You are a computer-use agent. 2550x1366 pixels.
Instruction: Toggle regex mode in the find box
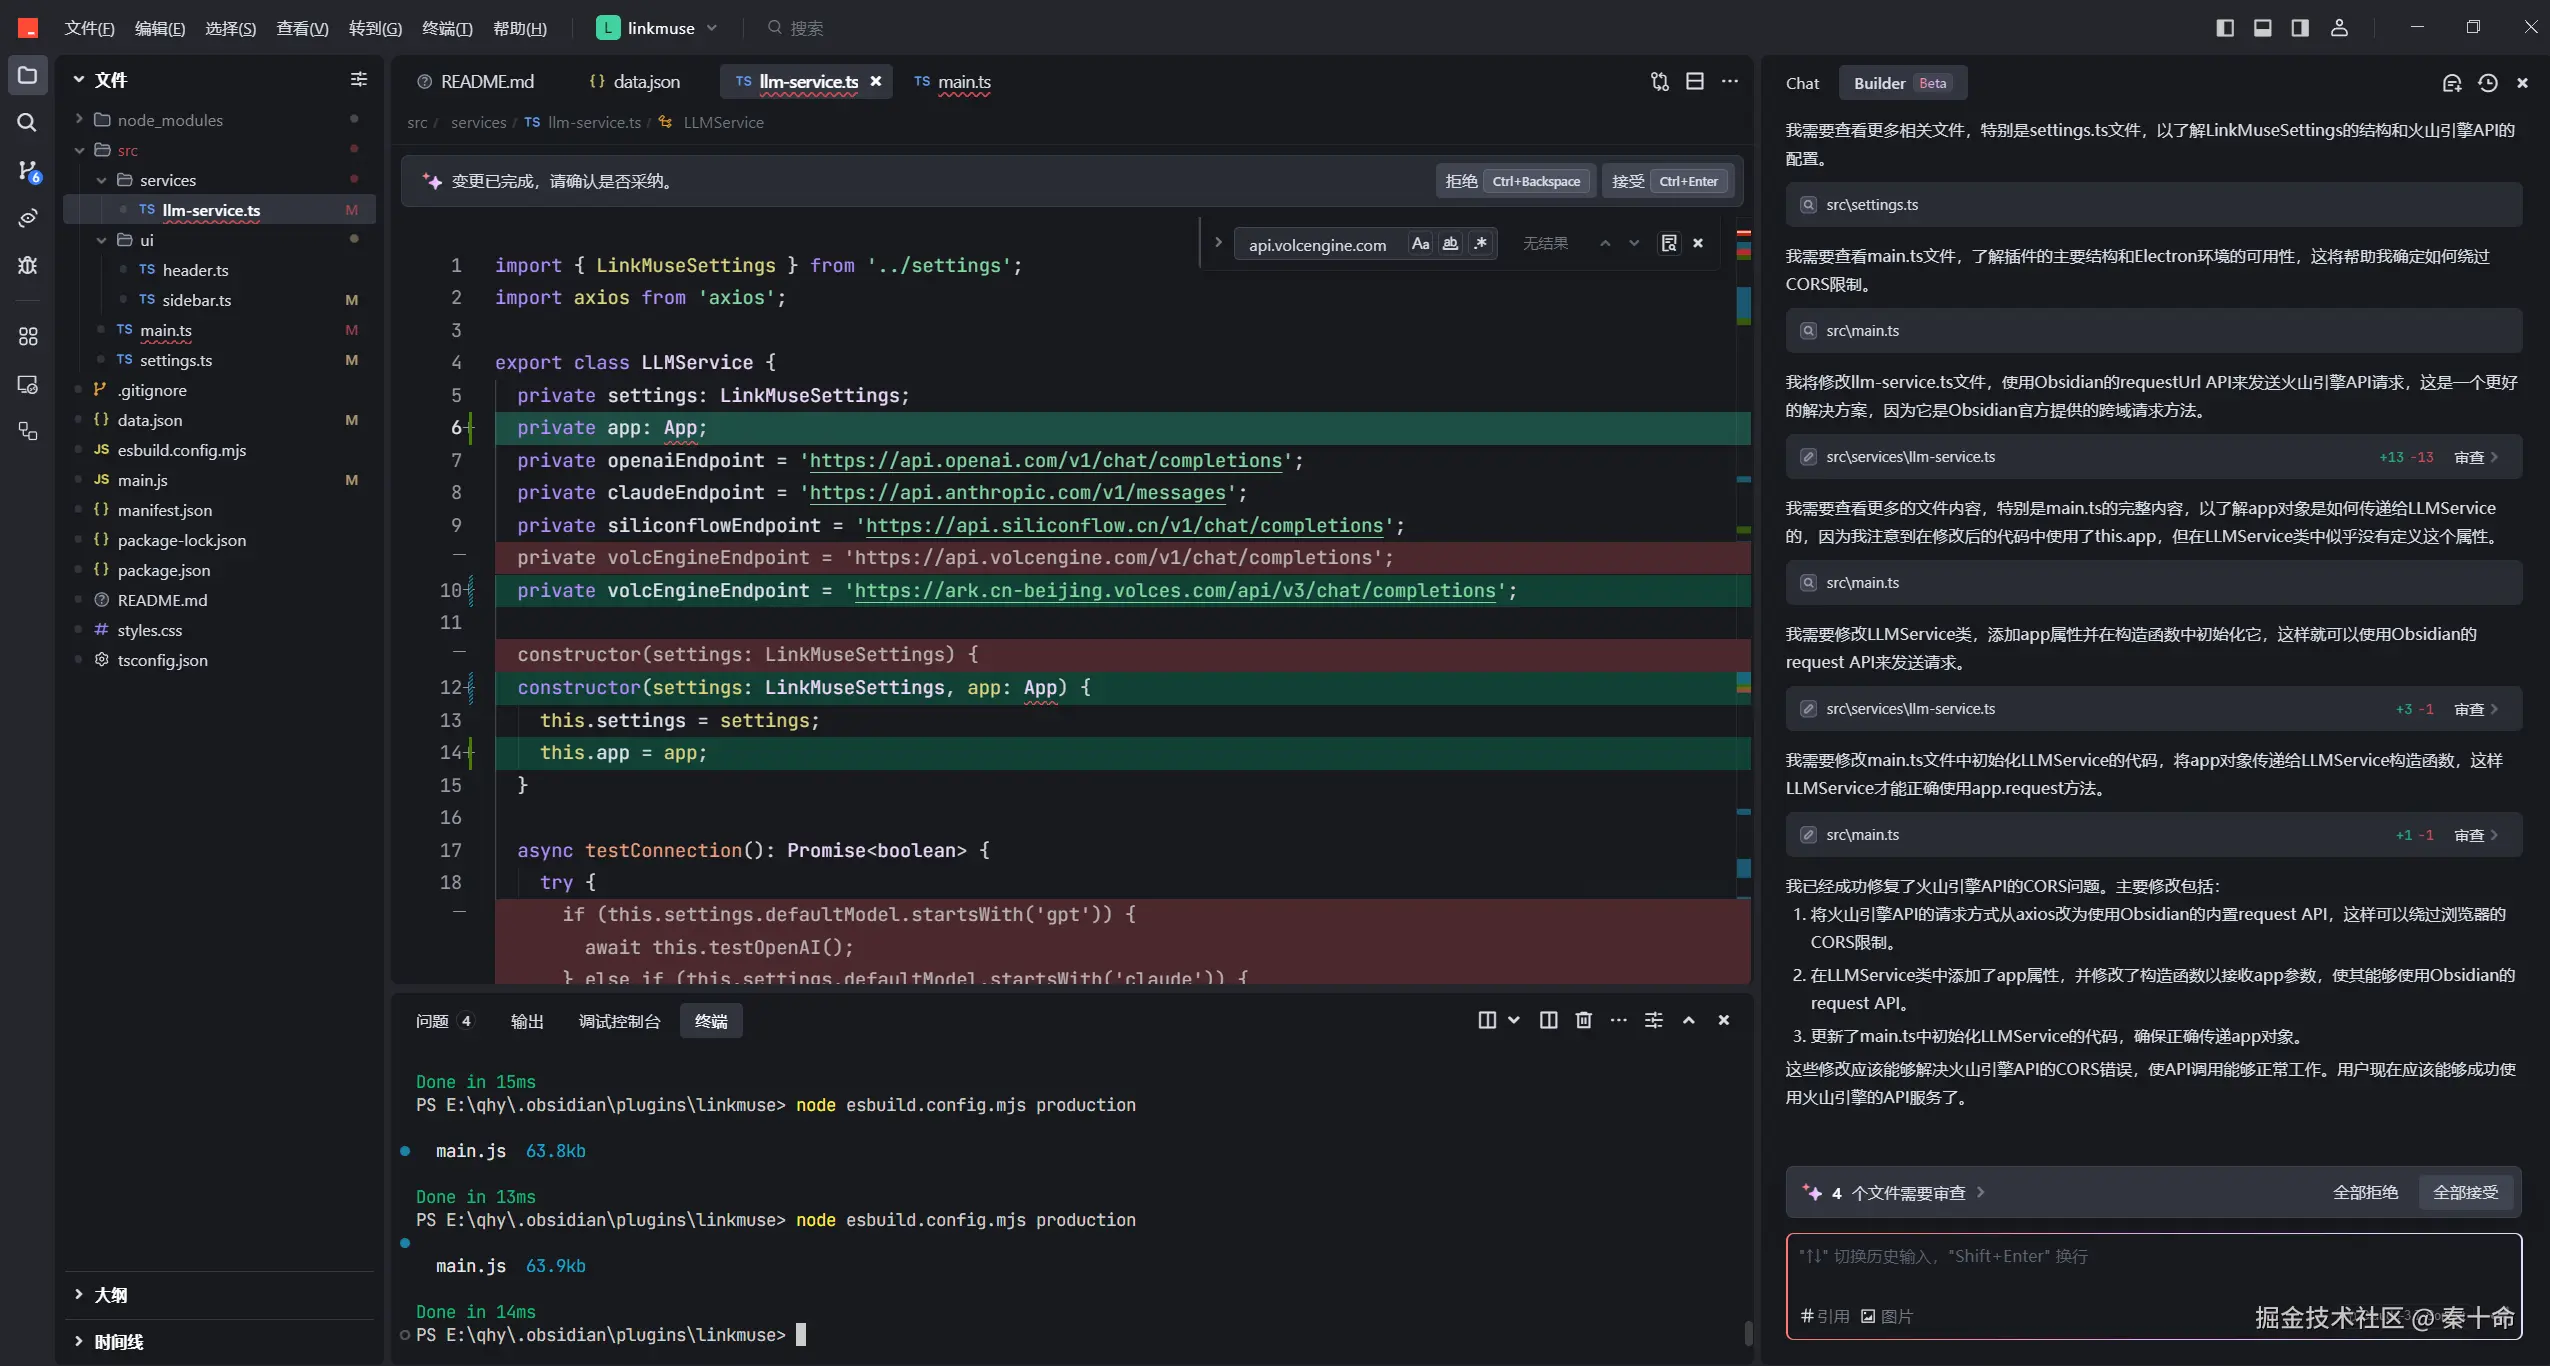[x=1481, y=243]
